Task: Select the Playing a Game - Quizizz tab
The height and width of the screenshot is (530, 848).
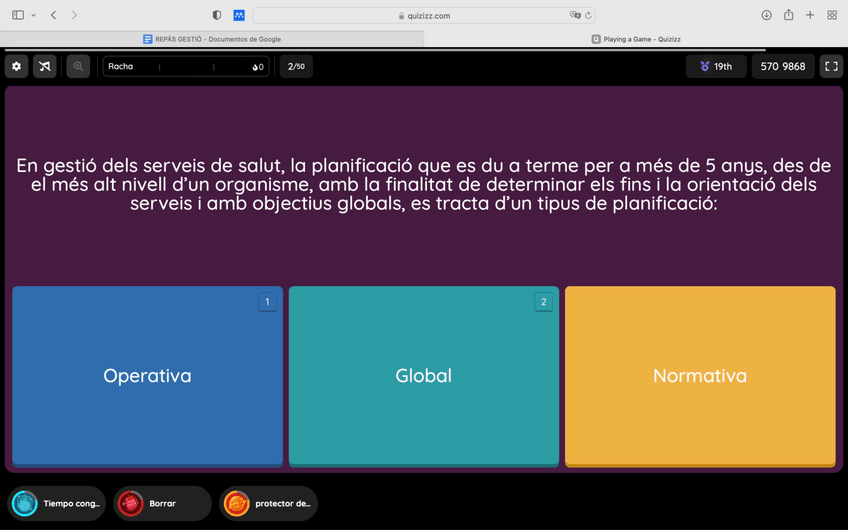Action: click(636, 39)
